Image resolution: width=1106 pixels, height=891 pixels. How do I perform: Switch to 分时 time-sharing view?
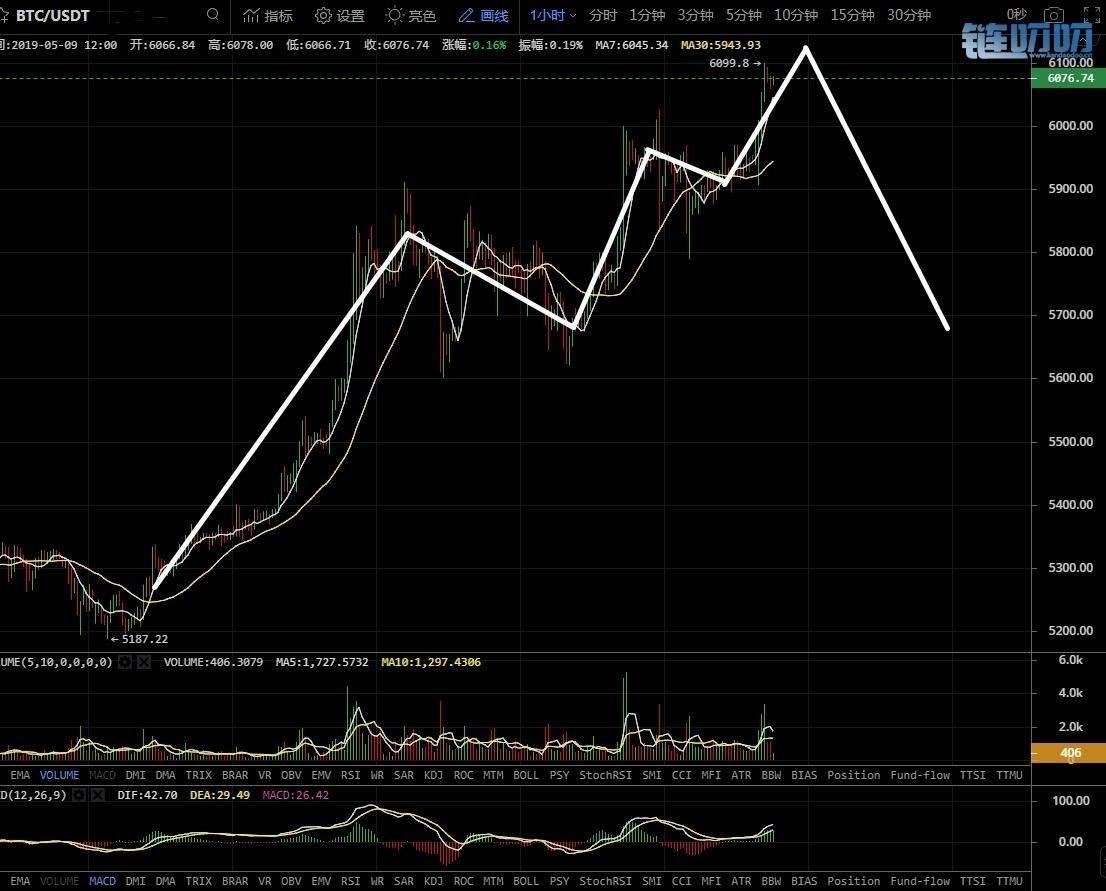tap(602, 15)
